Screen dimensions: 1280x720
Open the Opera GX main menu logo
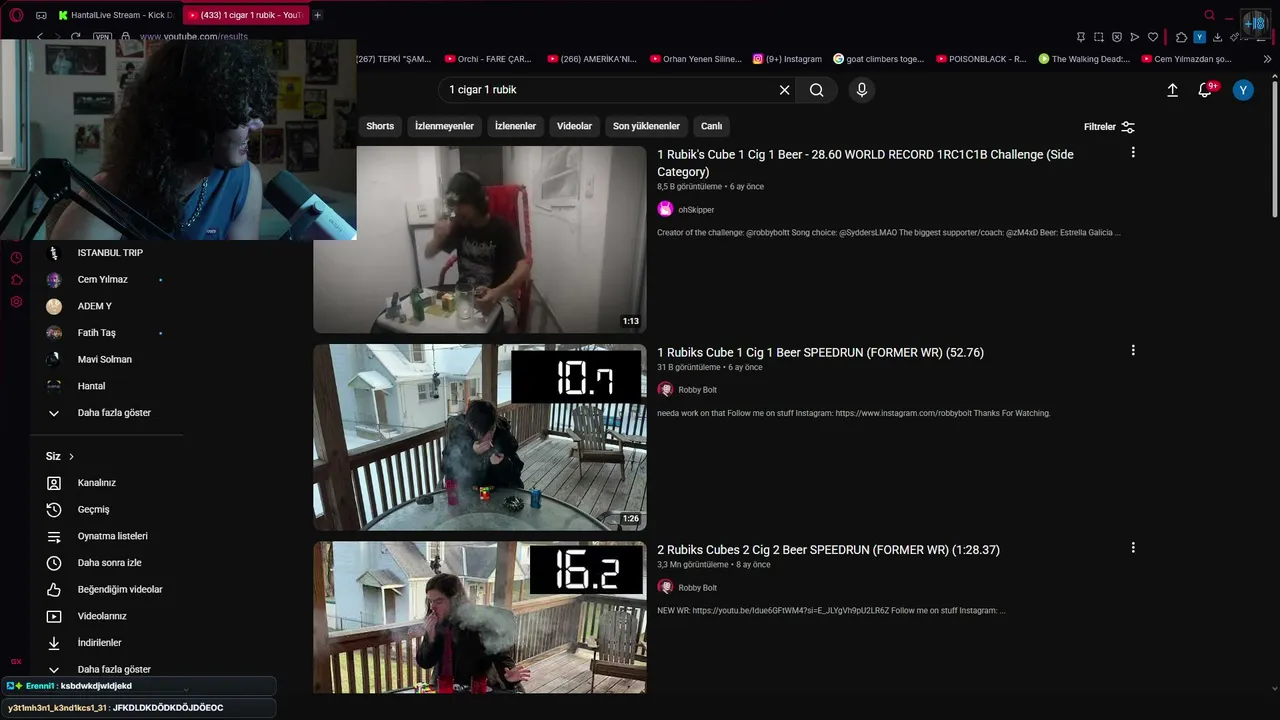(x=16, y=15)
